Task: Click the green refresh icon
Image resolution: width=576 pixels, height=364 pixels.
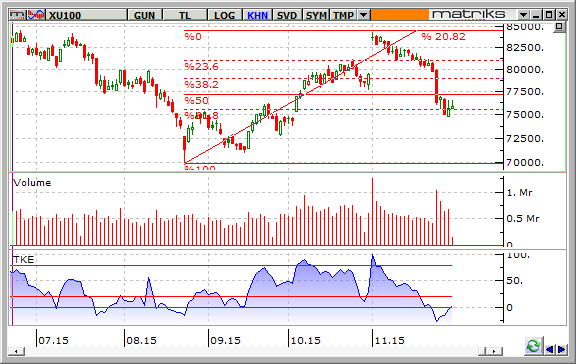Action: (x=533, y=346)
